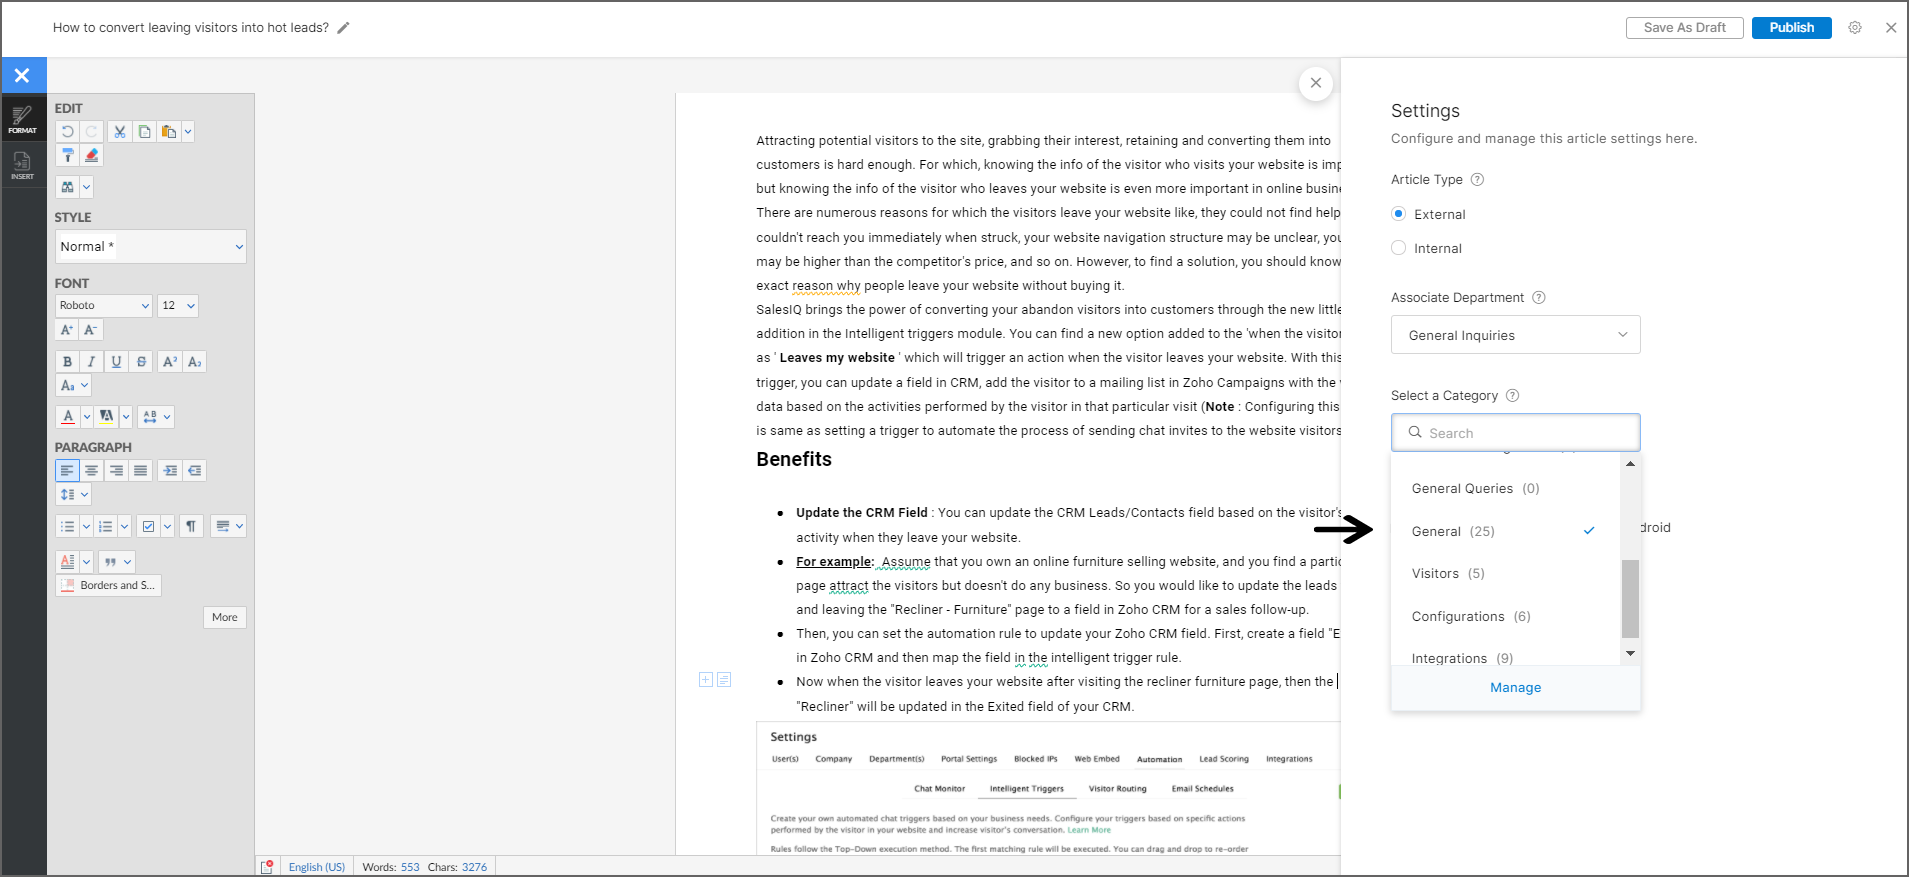This screenshot has height=877, width=1909.
Task: Click the Undo icon in the Edit section
Action: [67, 132]
